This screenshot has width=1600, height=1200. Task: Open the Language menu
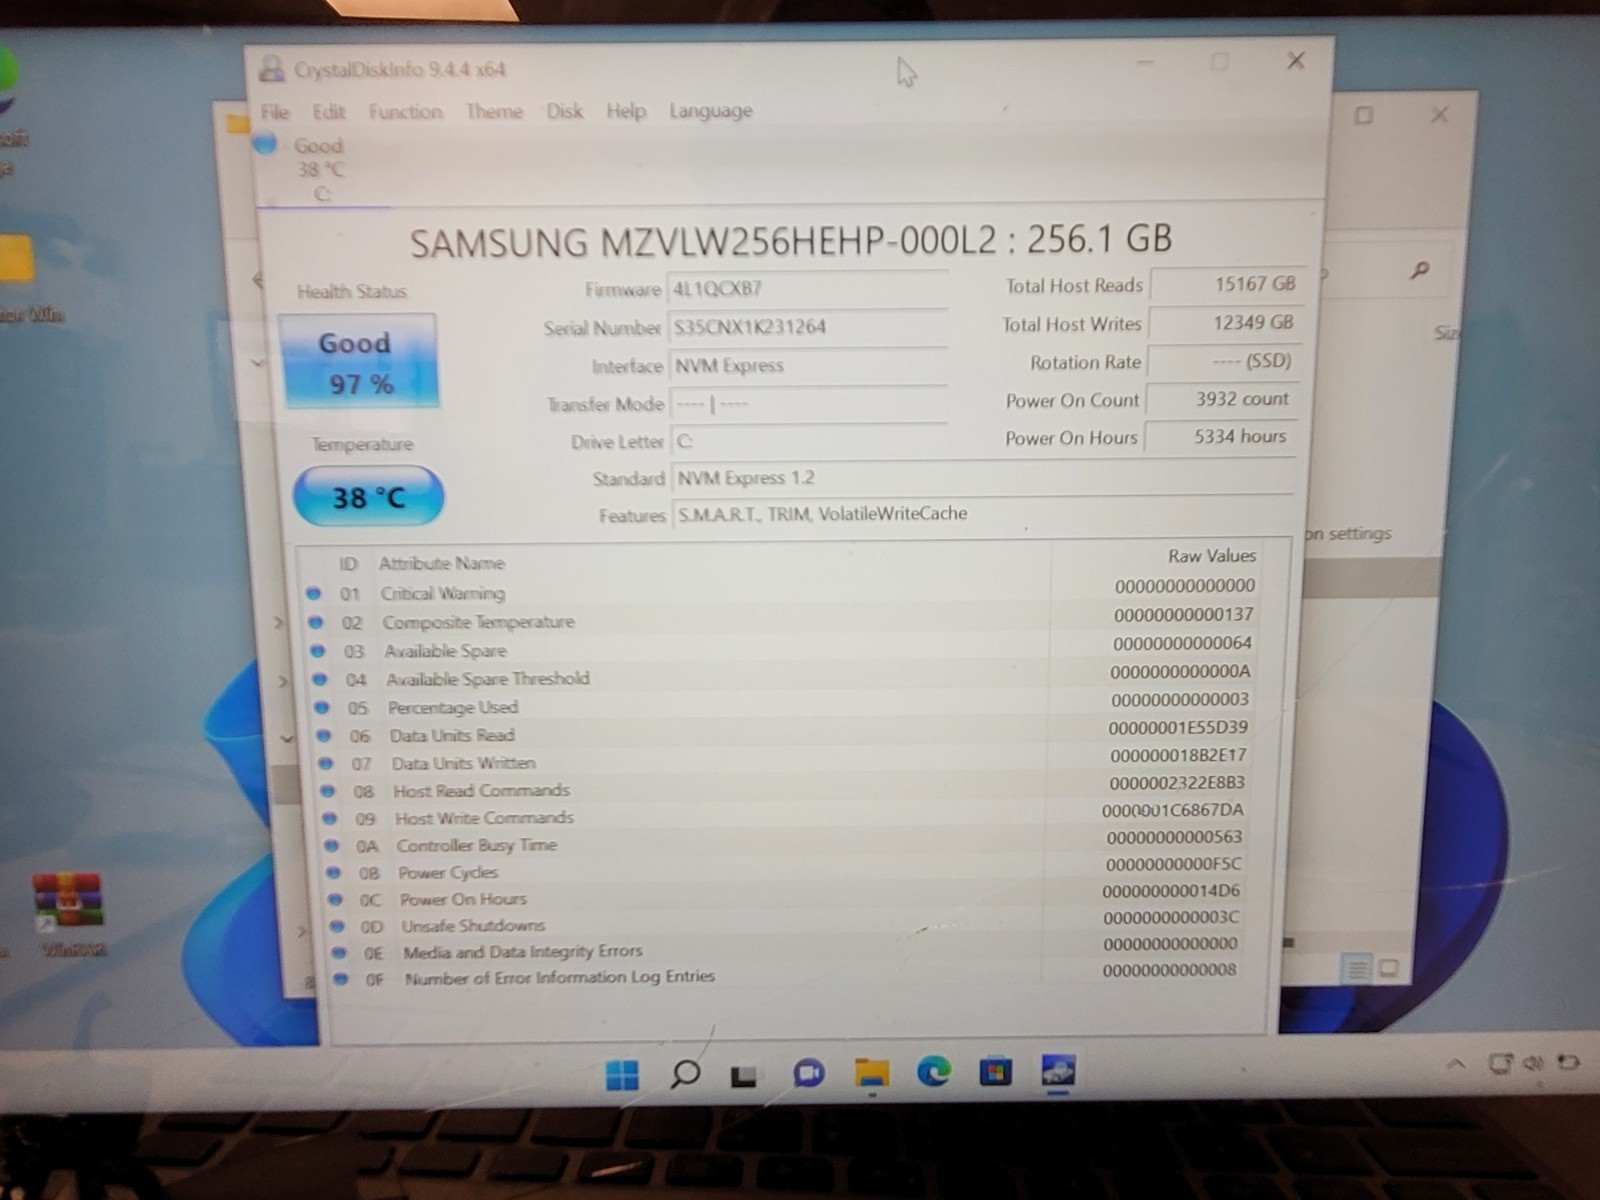[x=711, y=111]
